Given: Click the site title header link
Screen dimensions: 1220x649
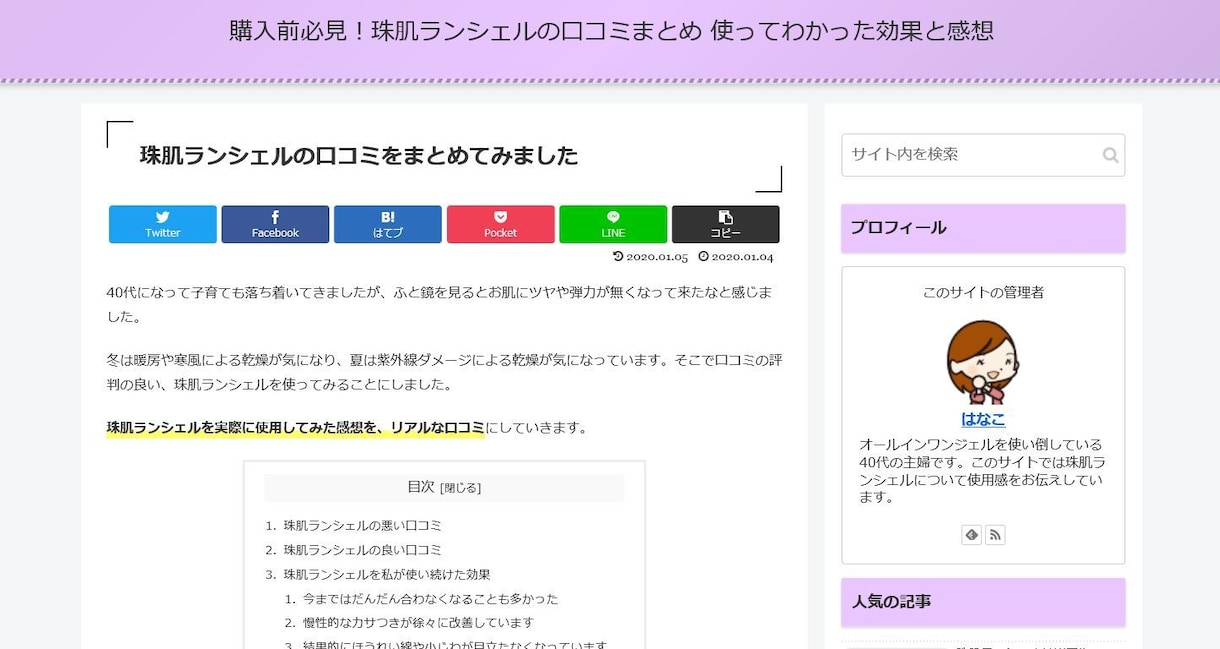Looking at the screenshot, I should 611,31.
